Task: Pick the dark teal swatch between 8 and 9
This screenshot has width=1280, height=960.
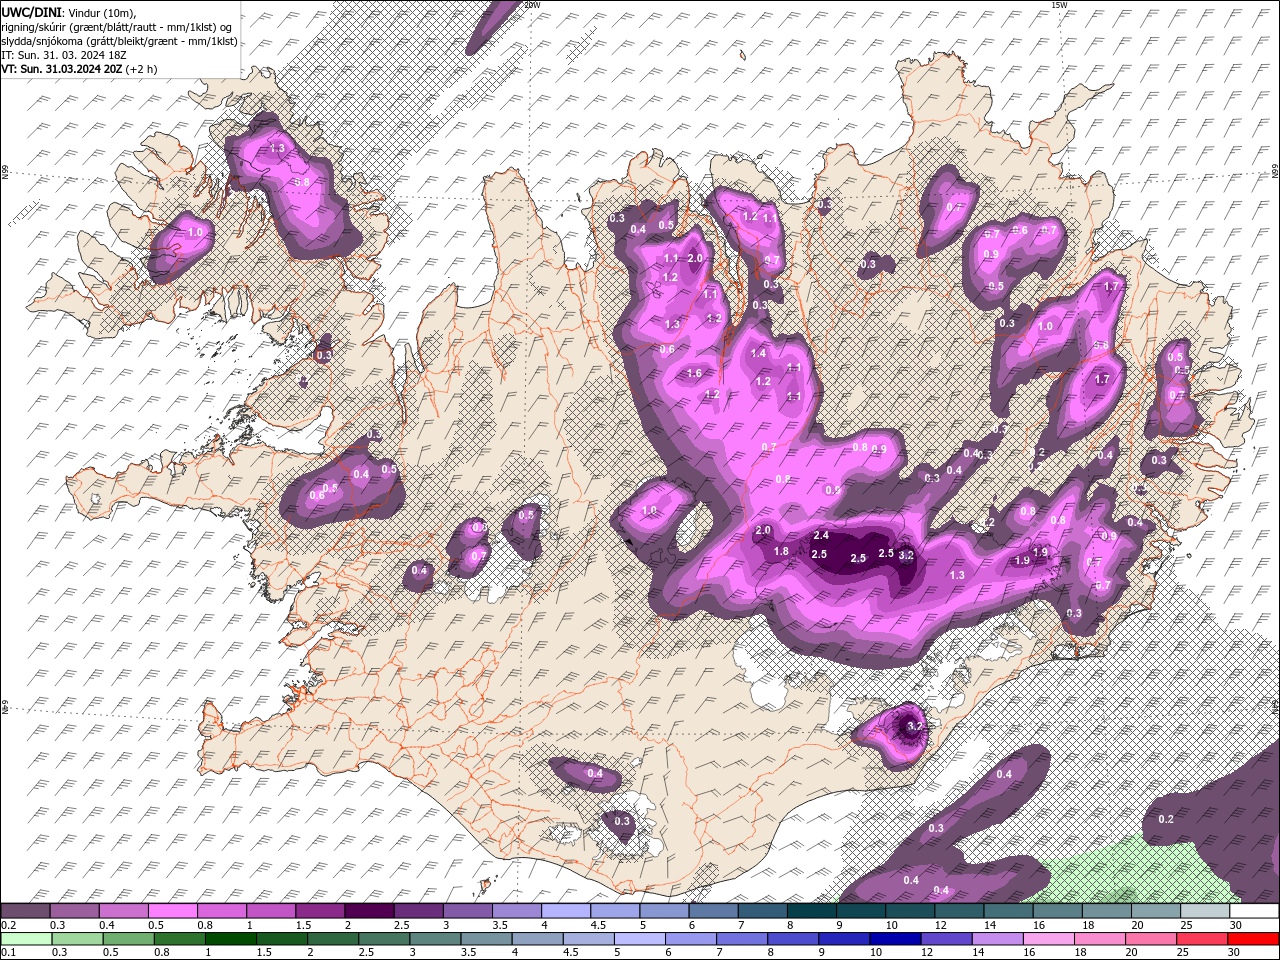Action: coord(811,911)
